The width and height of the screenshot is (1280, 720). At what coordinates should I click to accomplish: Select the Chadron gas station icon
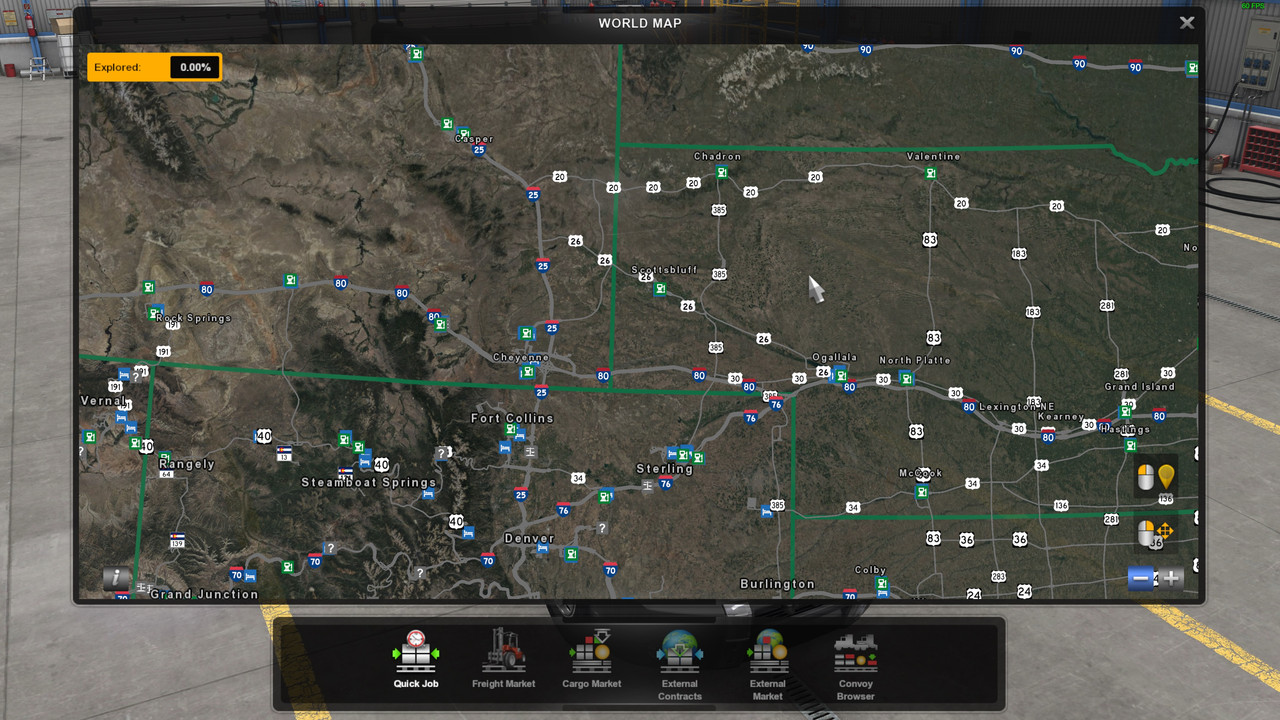pyautogui.click(x=721, y=173)
